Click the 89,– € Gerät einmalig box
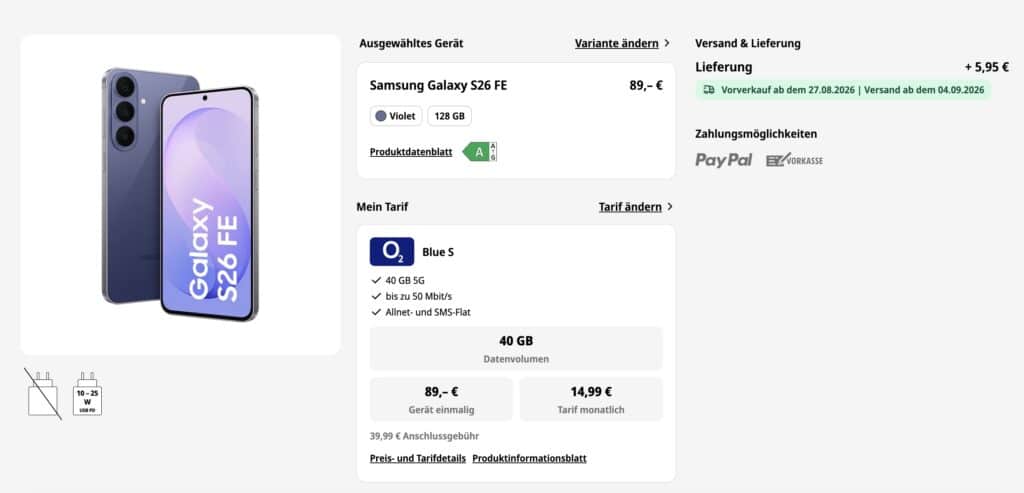This screenshot has width=1024, height=493. [x=441, y=400]
